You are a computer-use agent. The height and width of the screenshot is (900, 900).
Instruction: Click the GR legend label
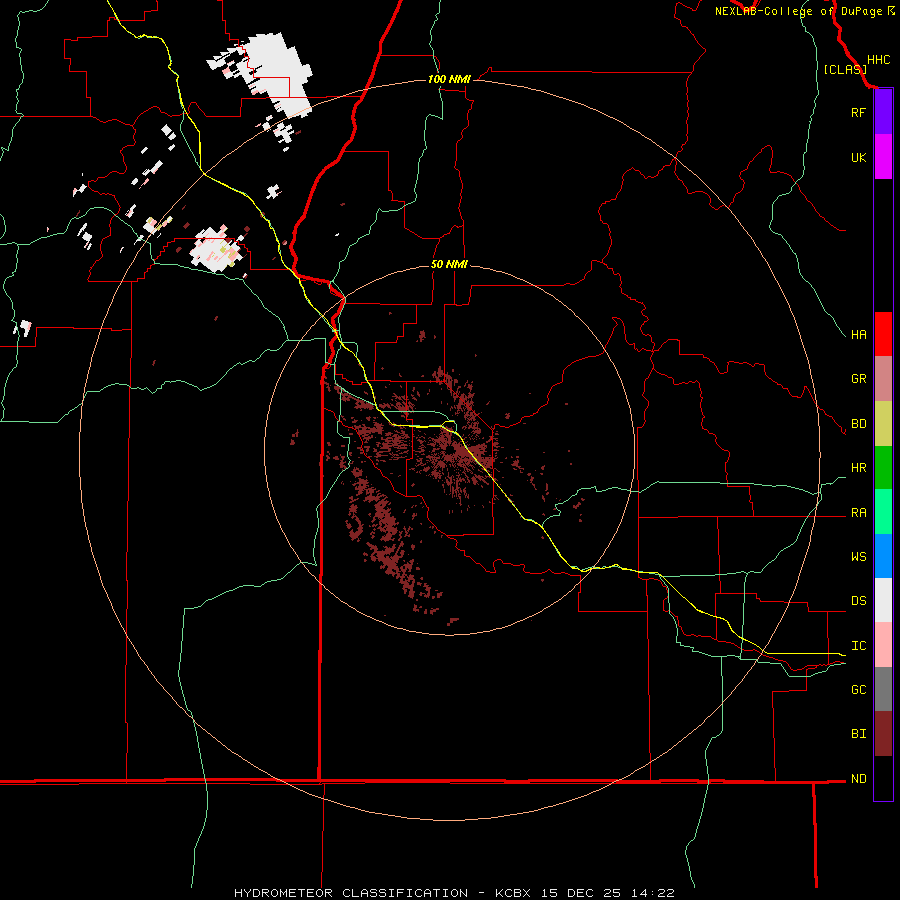coord(858,379)
